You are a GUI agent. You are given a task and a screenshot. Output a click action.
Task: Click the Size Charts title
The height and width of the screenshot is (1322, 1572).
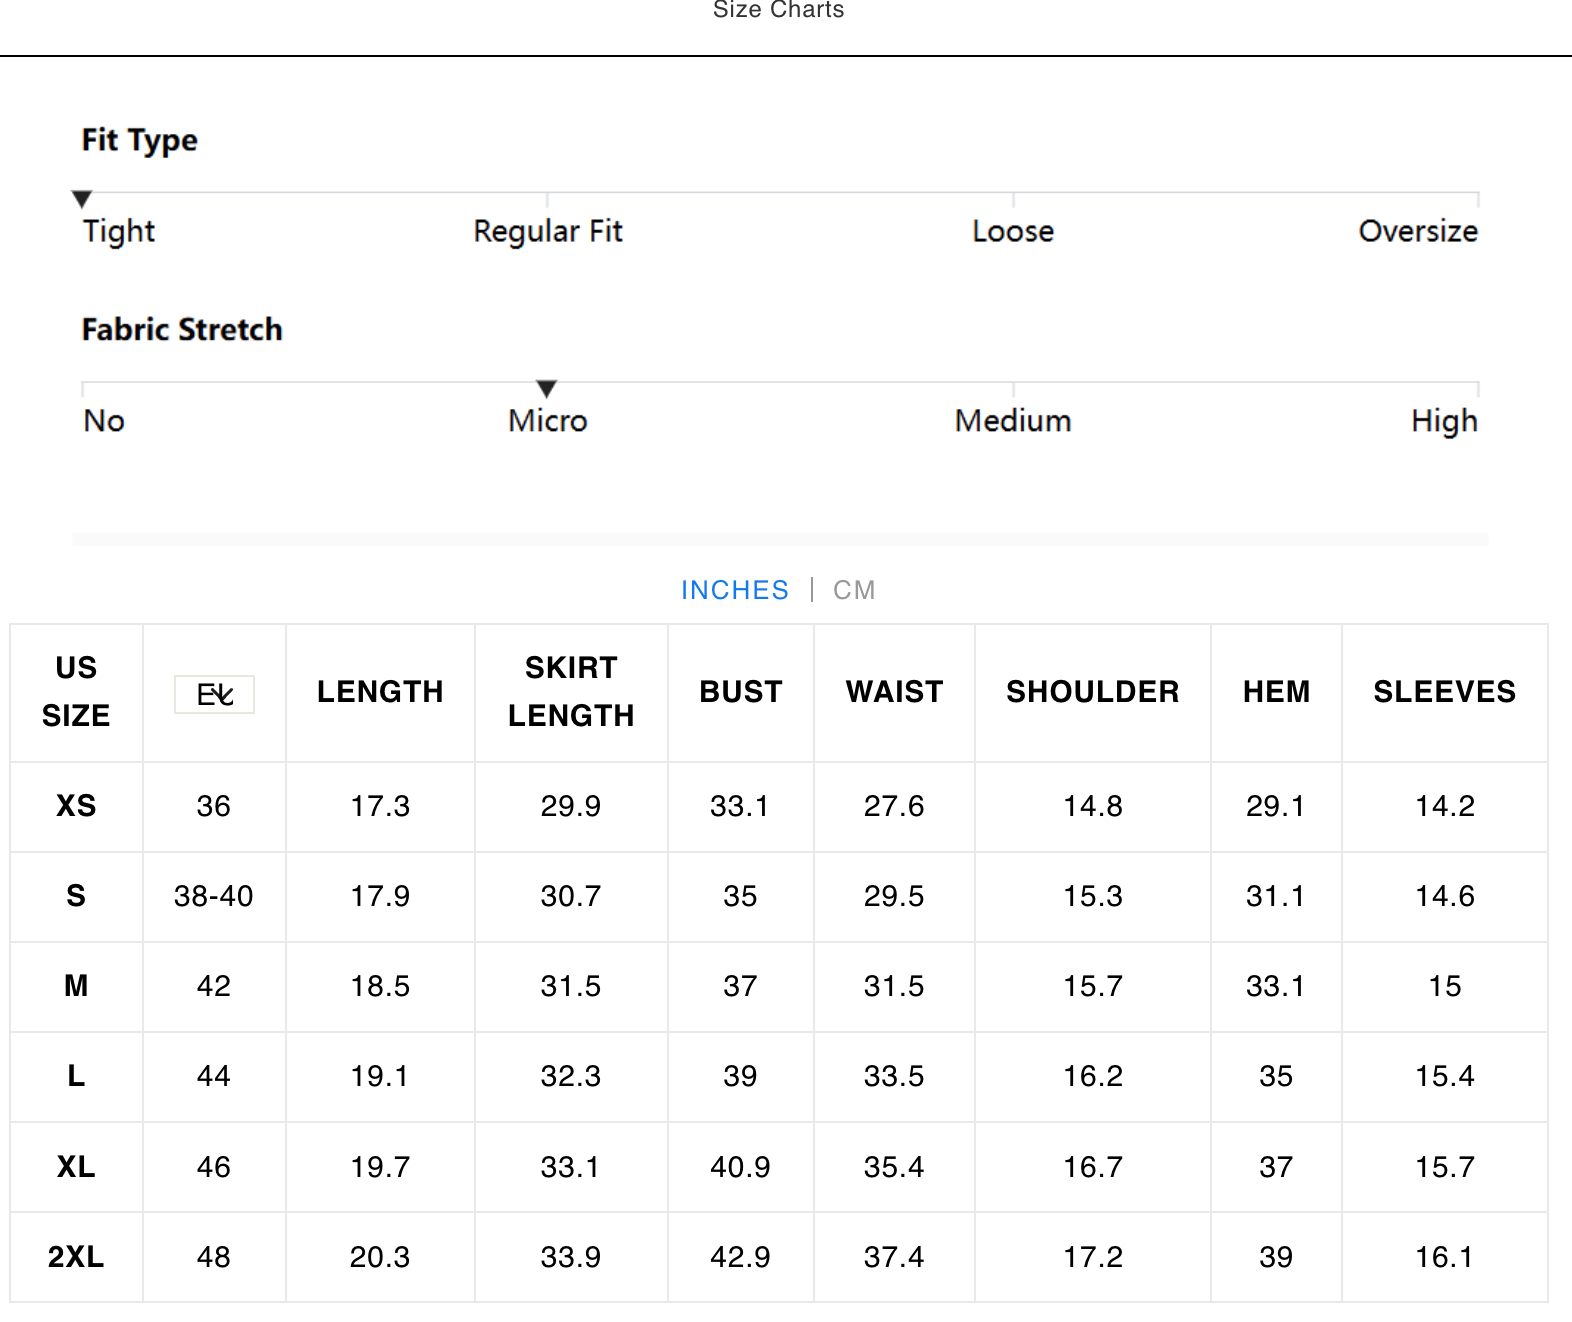778,11
